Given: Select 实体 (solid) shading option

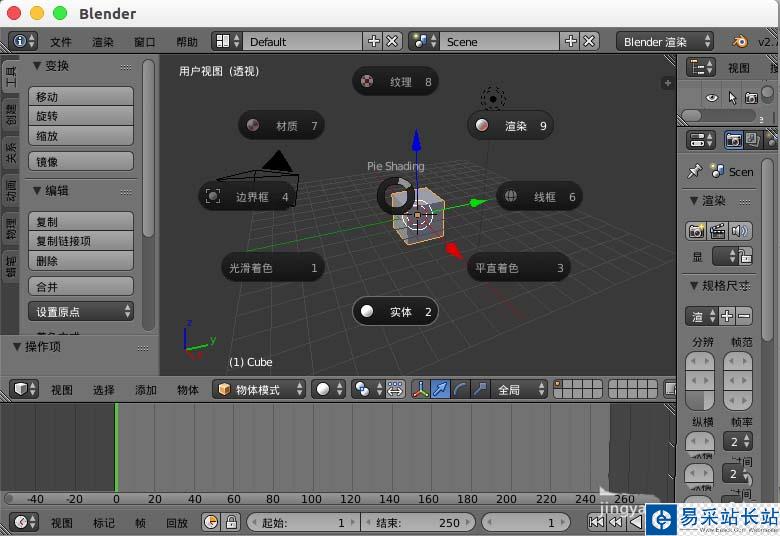Looking at the screenshot, I should (x=395, y=312).
